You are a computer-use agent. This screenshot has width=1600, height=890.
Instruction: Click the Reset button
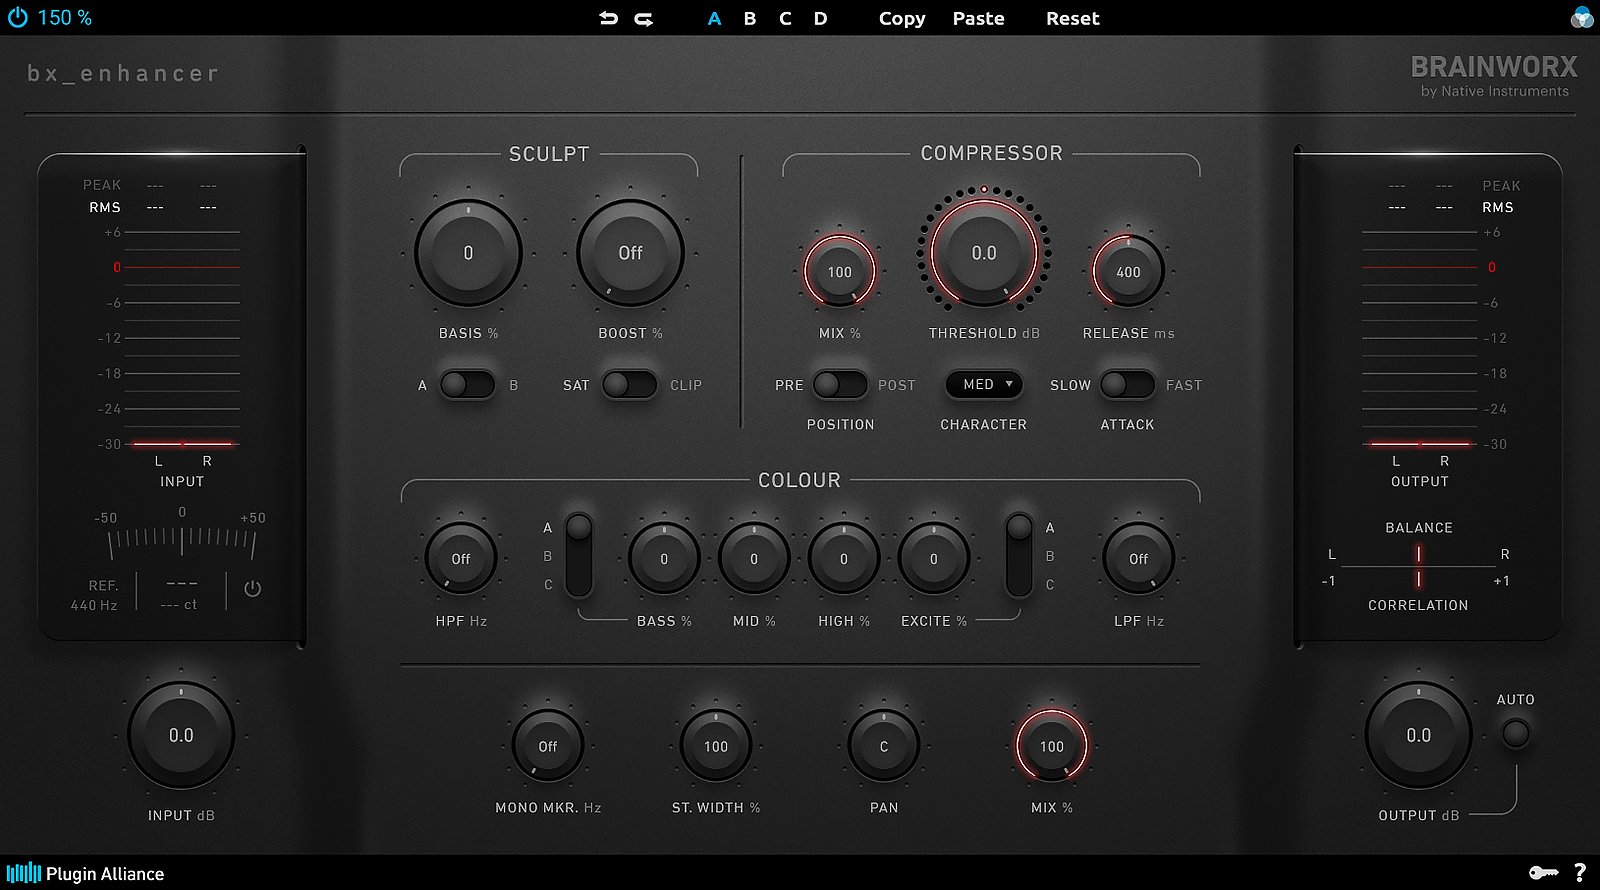(1072, 18)
